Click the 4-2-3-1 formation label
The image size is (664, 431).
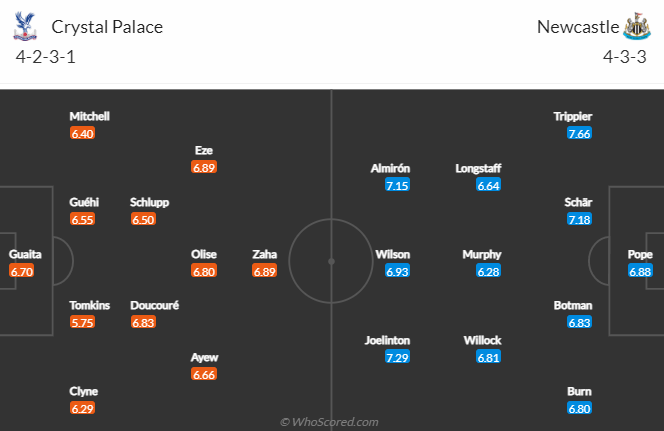pos(45,57)
